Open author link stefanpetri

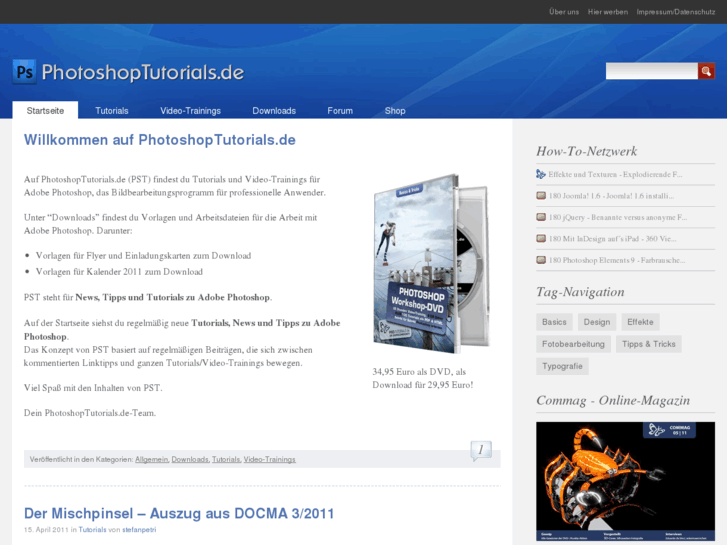click(139, 530)
